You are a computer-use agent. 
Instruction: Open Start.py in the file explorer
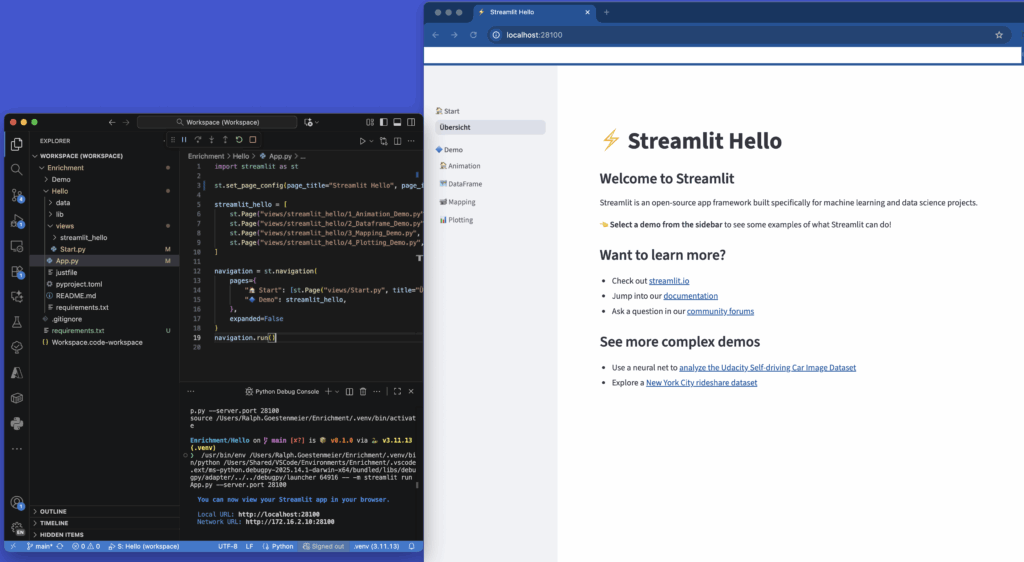[72, 249]
